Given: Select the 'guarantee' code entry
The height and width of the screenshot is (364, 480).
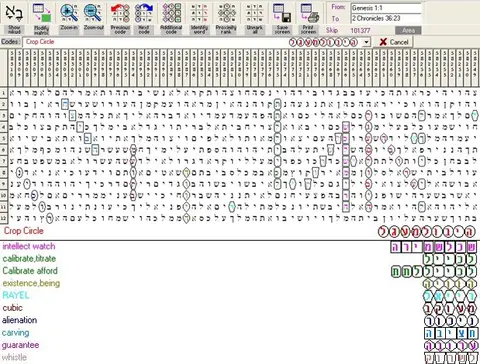Looking at the screenshot, I should (x=20, y=345).
